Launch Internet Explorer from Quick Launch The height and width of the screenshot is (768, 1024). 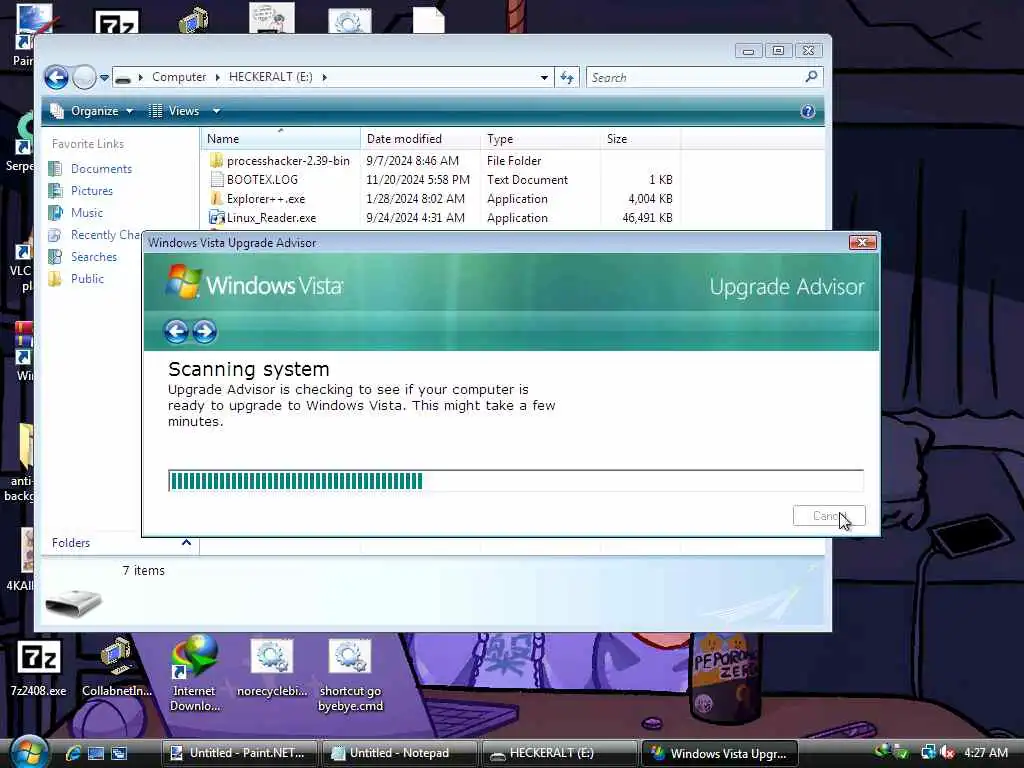pyautogui.click(x=72, y=753)
